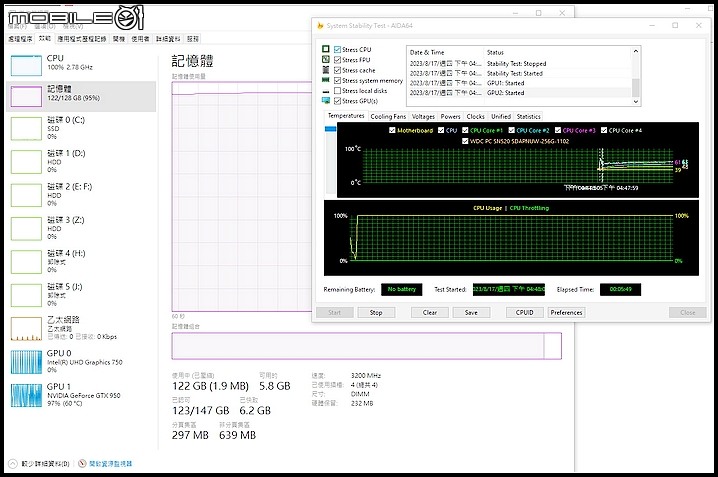Select the Temperatures tab
The height and width of the screenshot is (477, 718).
pyautogui.click(x=346, y=116)
